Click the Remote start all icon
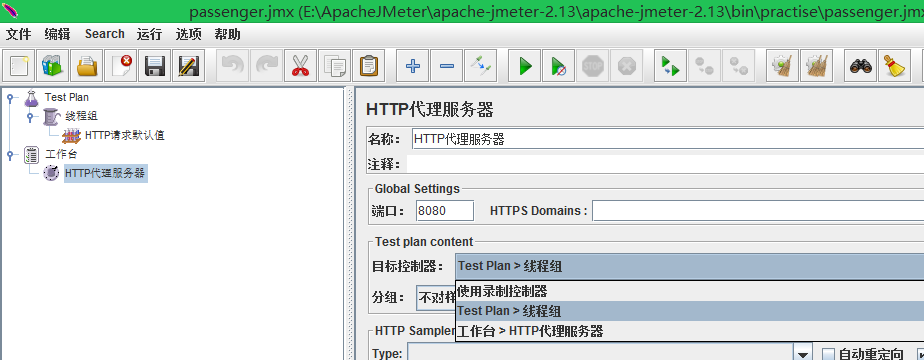 (x=671, y=65)
